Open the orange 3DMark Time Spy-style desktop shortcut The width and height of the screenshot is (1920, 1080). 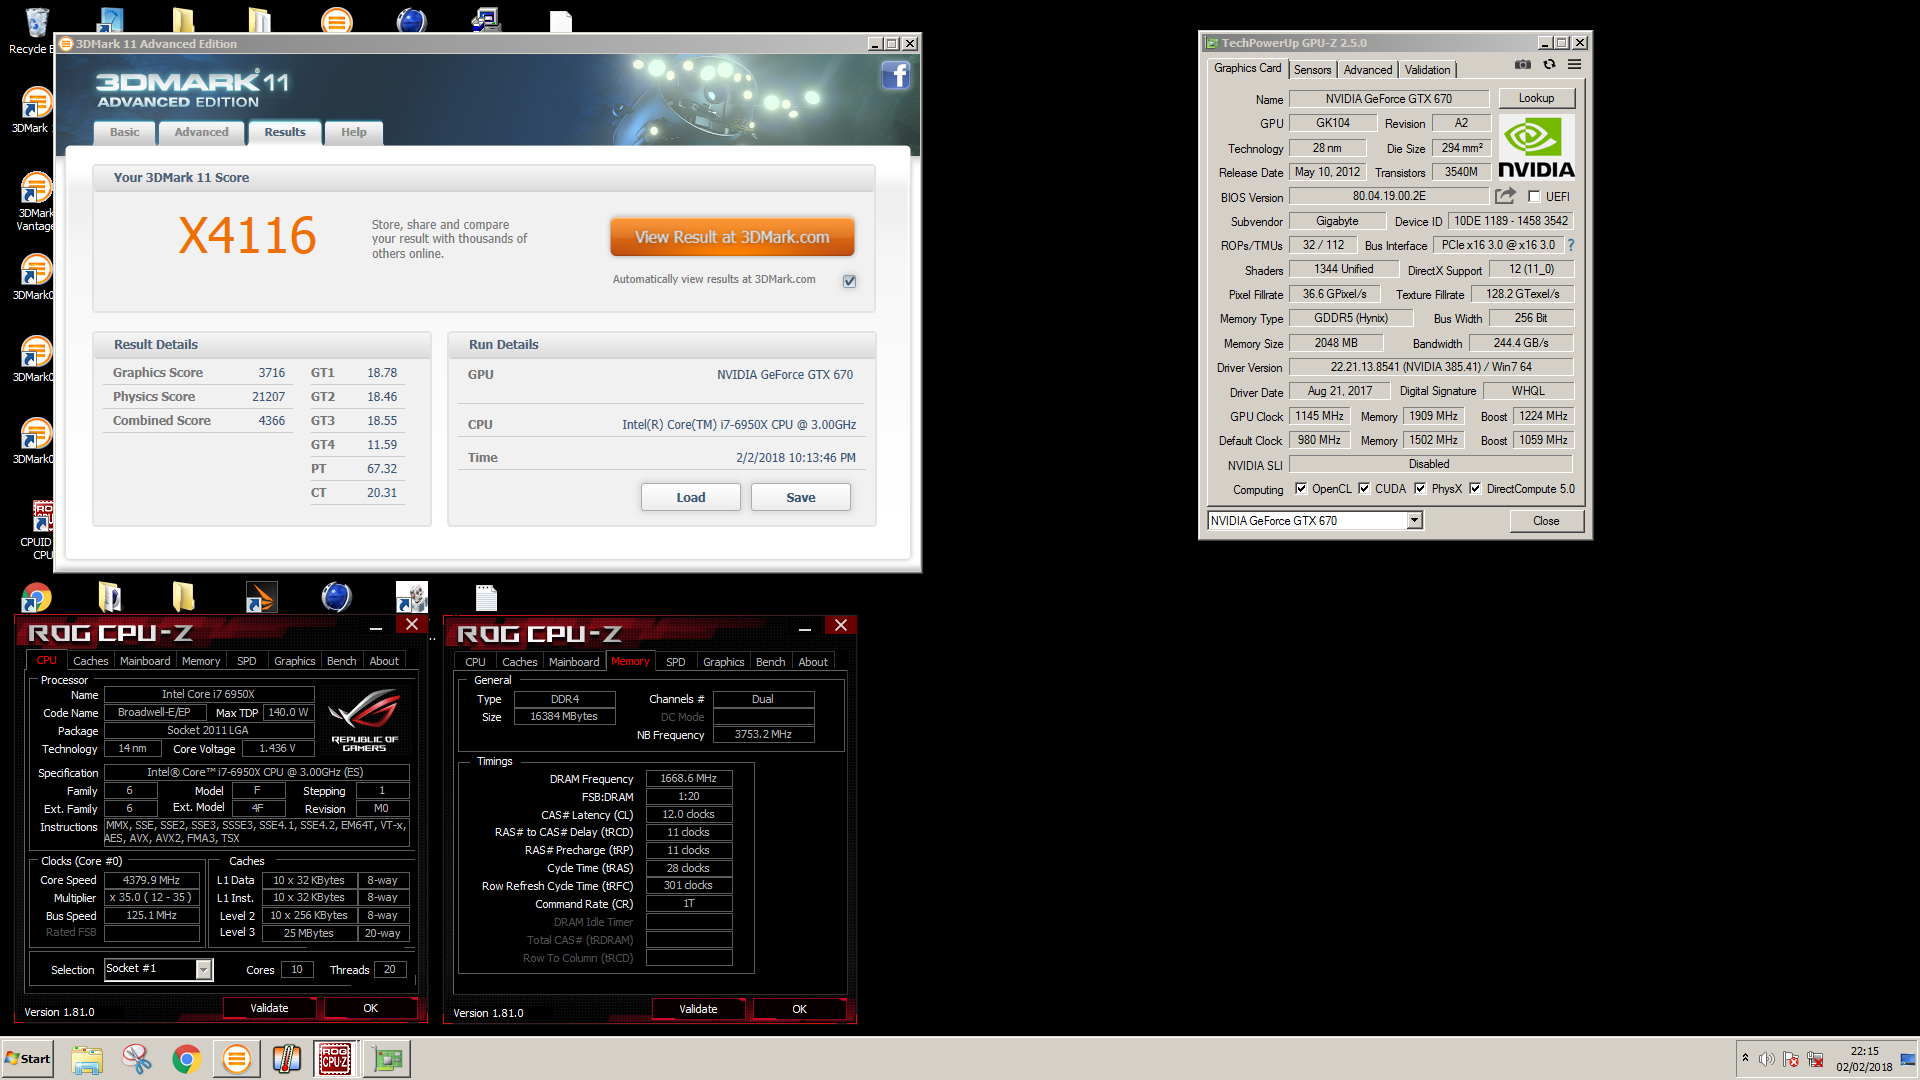click(x=260, y=597)
